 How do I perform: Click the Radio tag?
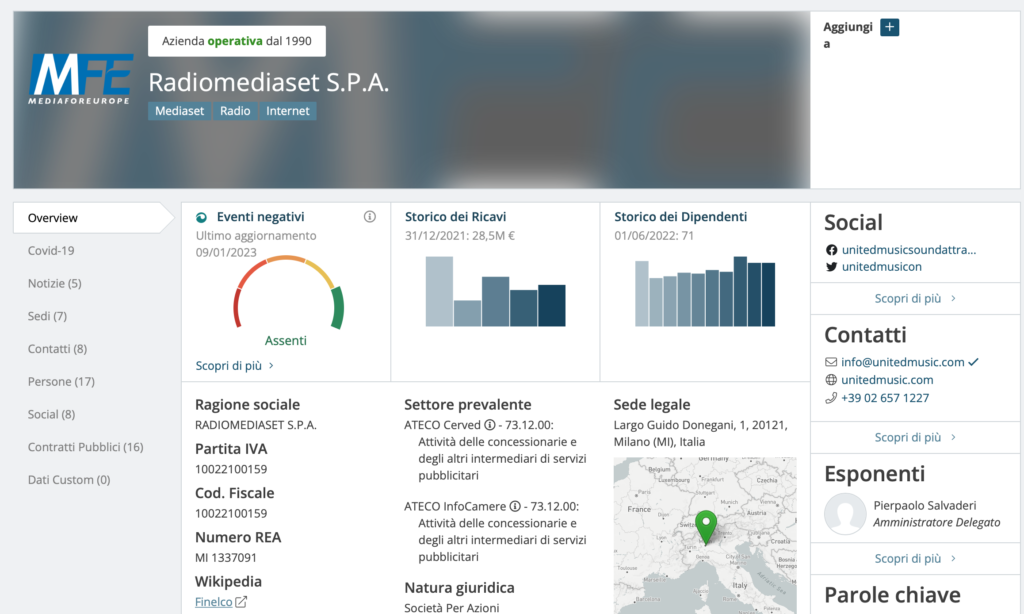235,111
